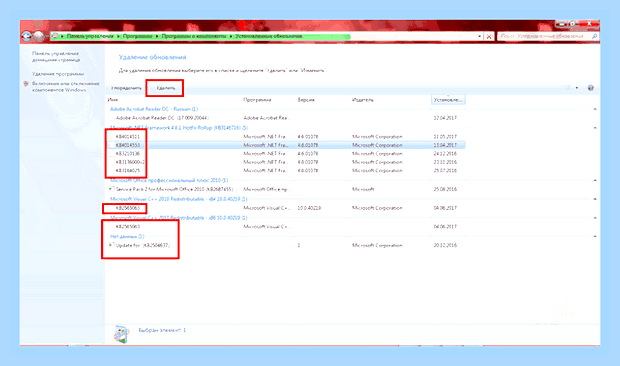This screenshot has width=620, height=366.
Task: Click icon of Service Pack 2 for Office row
Action: coord(112,189)
